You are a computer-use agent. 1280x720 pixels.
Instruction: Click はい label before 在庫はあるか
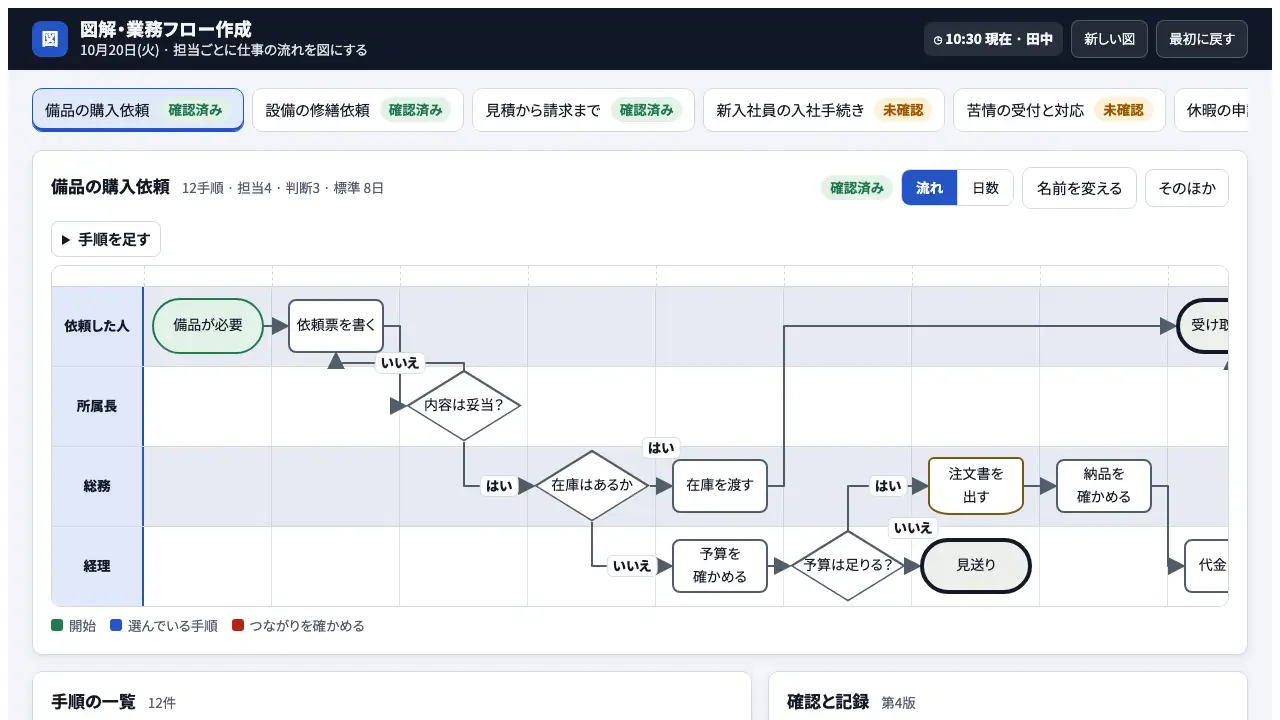498,486
